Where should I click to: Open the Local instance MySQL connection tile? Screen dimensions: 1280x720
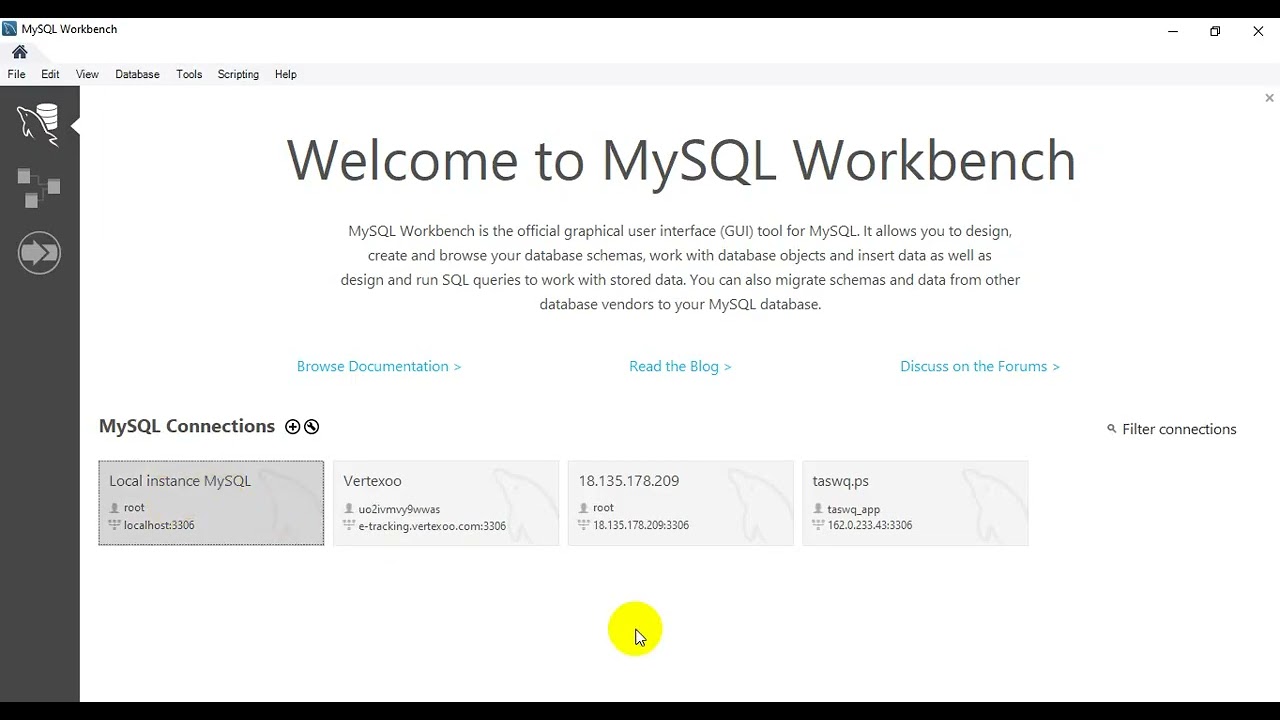211,503
